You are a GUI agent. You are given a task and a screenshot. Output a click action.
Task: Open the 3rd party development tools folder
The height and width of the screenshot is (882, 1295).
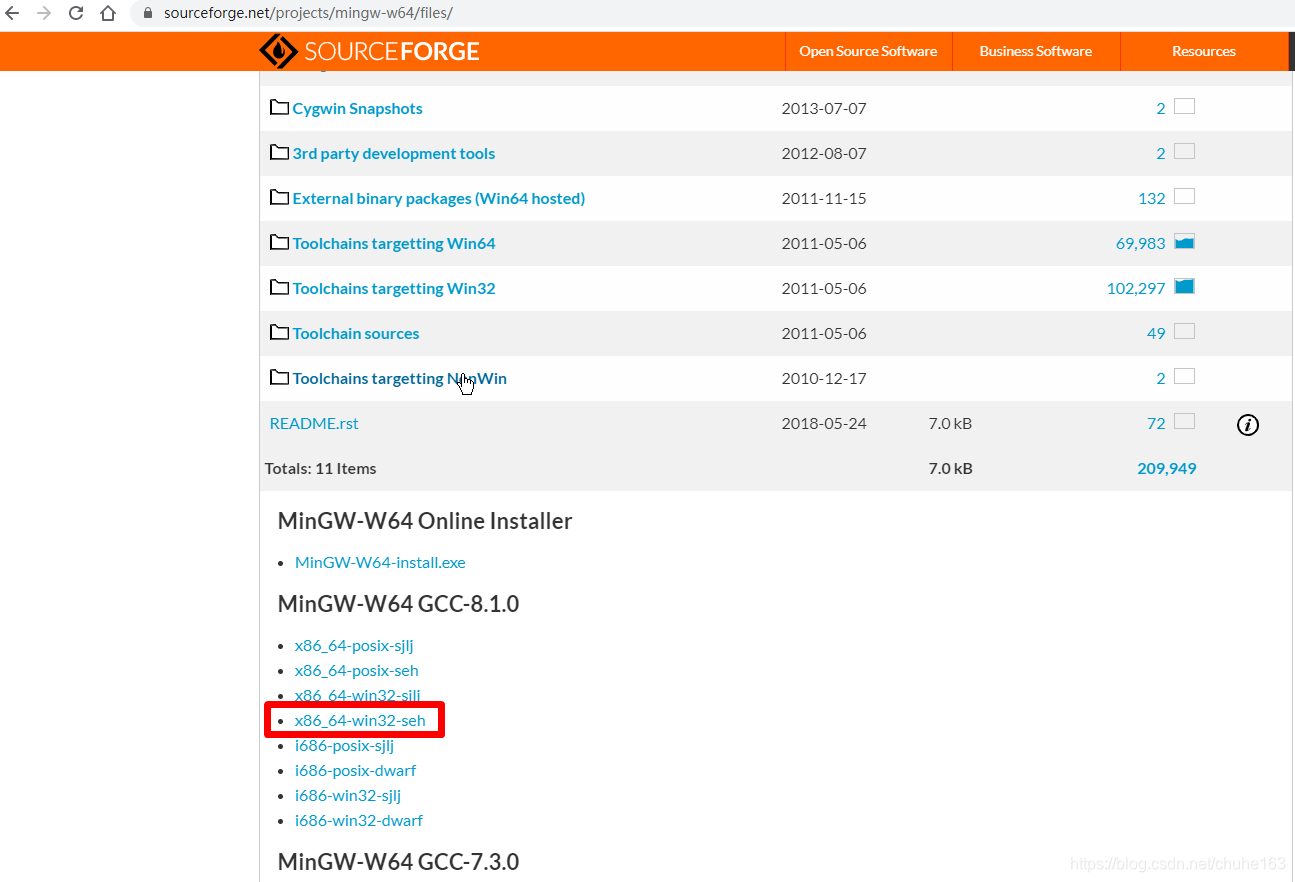[393, 153]
